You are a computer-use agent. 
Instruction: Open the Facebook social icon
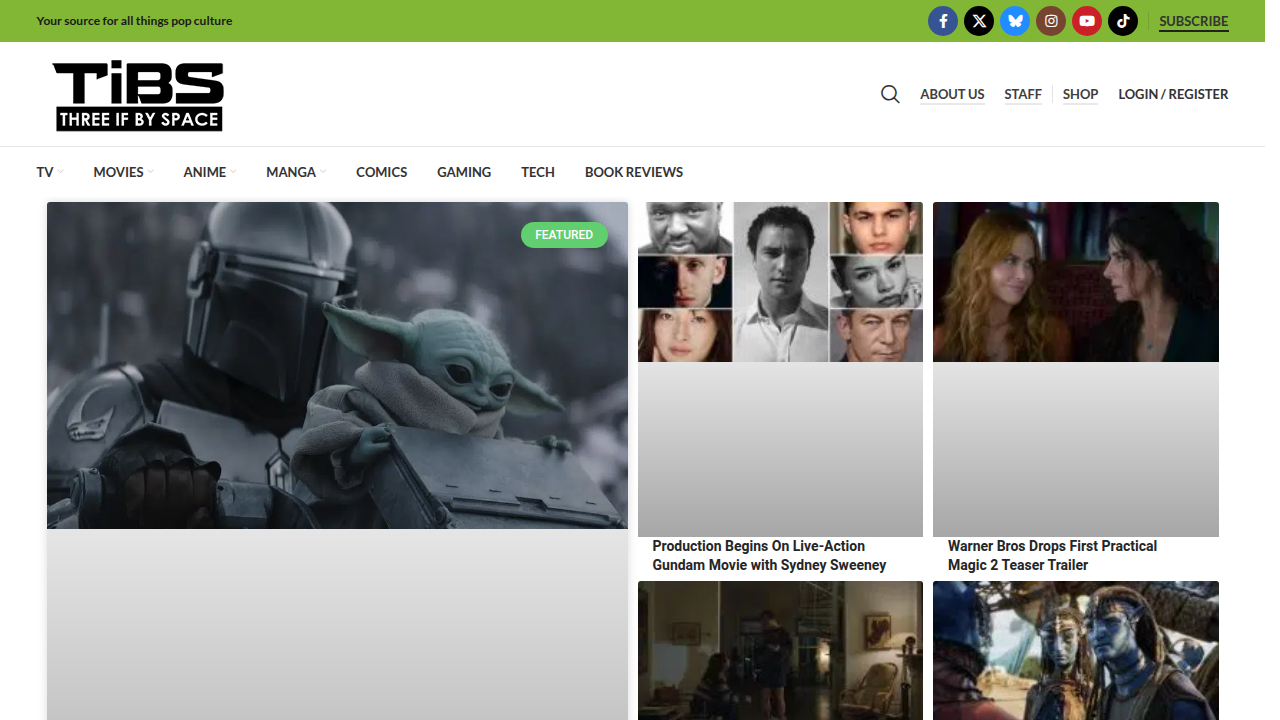coord(943,21)
